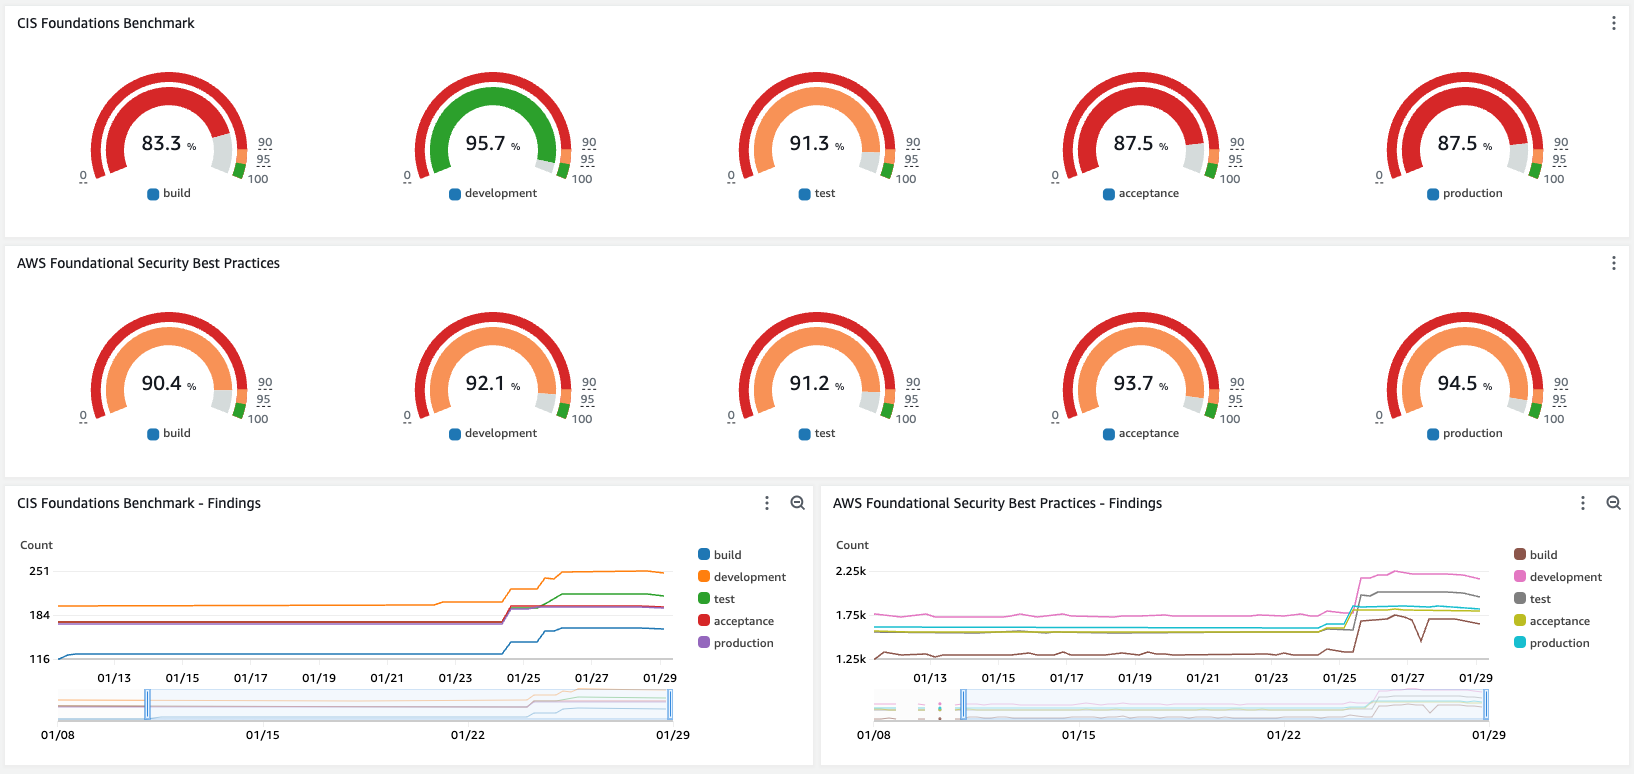Click the 91.3% test gauge value
This screenshot has width=1634, height=774.
pos(817,144)
